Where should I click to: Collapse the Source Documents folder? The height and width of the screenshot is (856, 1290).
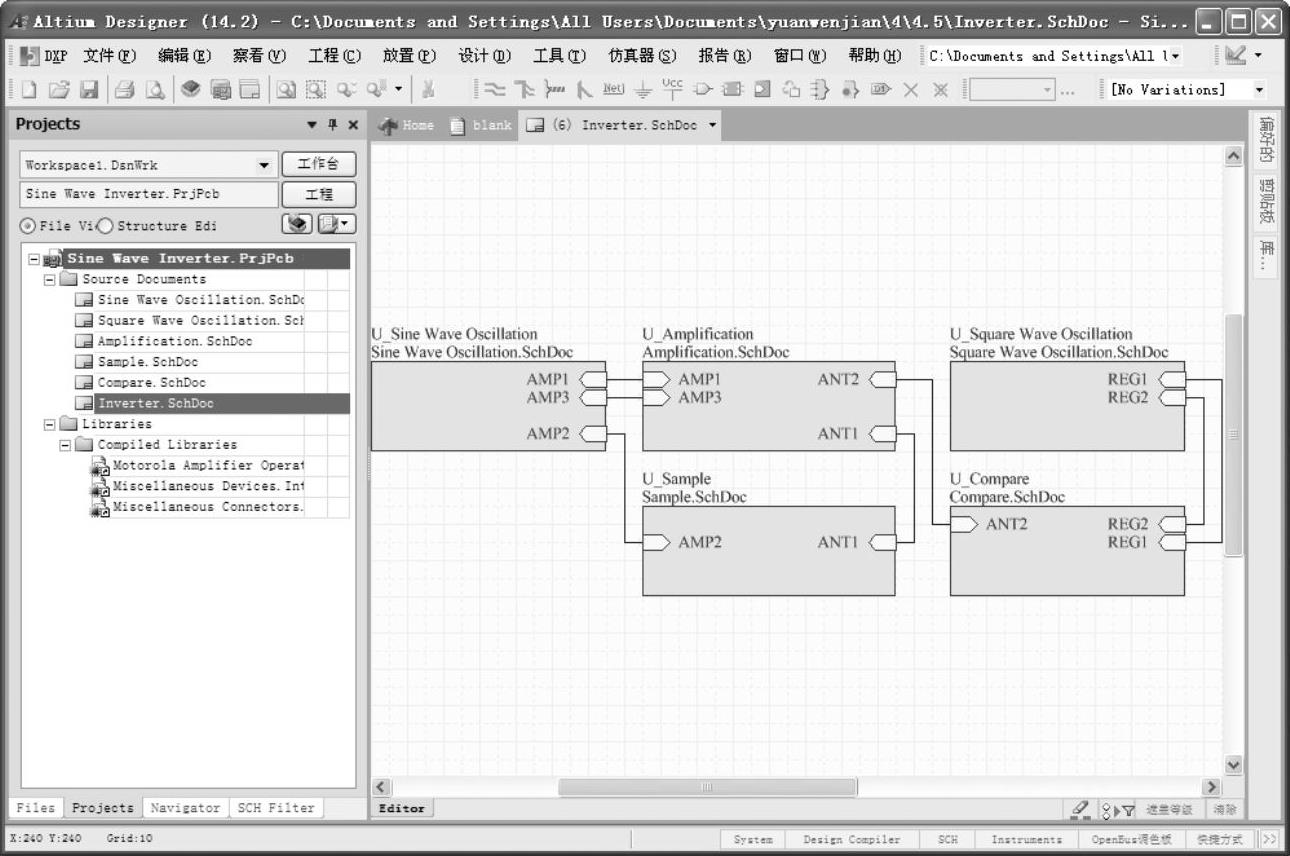pos(49,280)
